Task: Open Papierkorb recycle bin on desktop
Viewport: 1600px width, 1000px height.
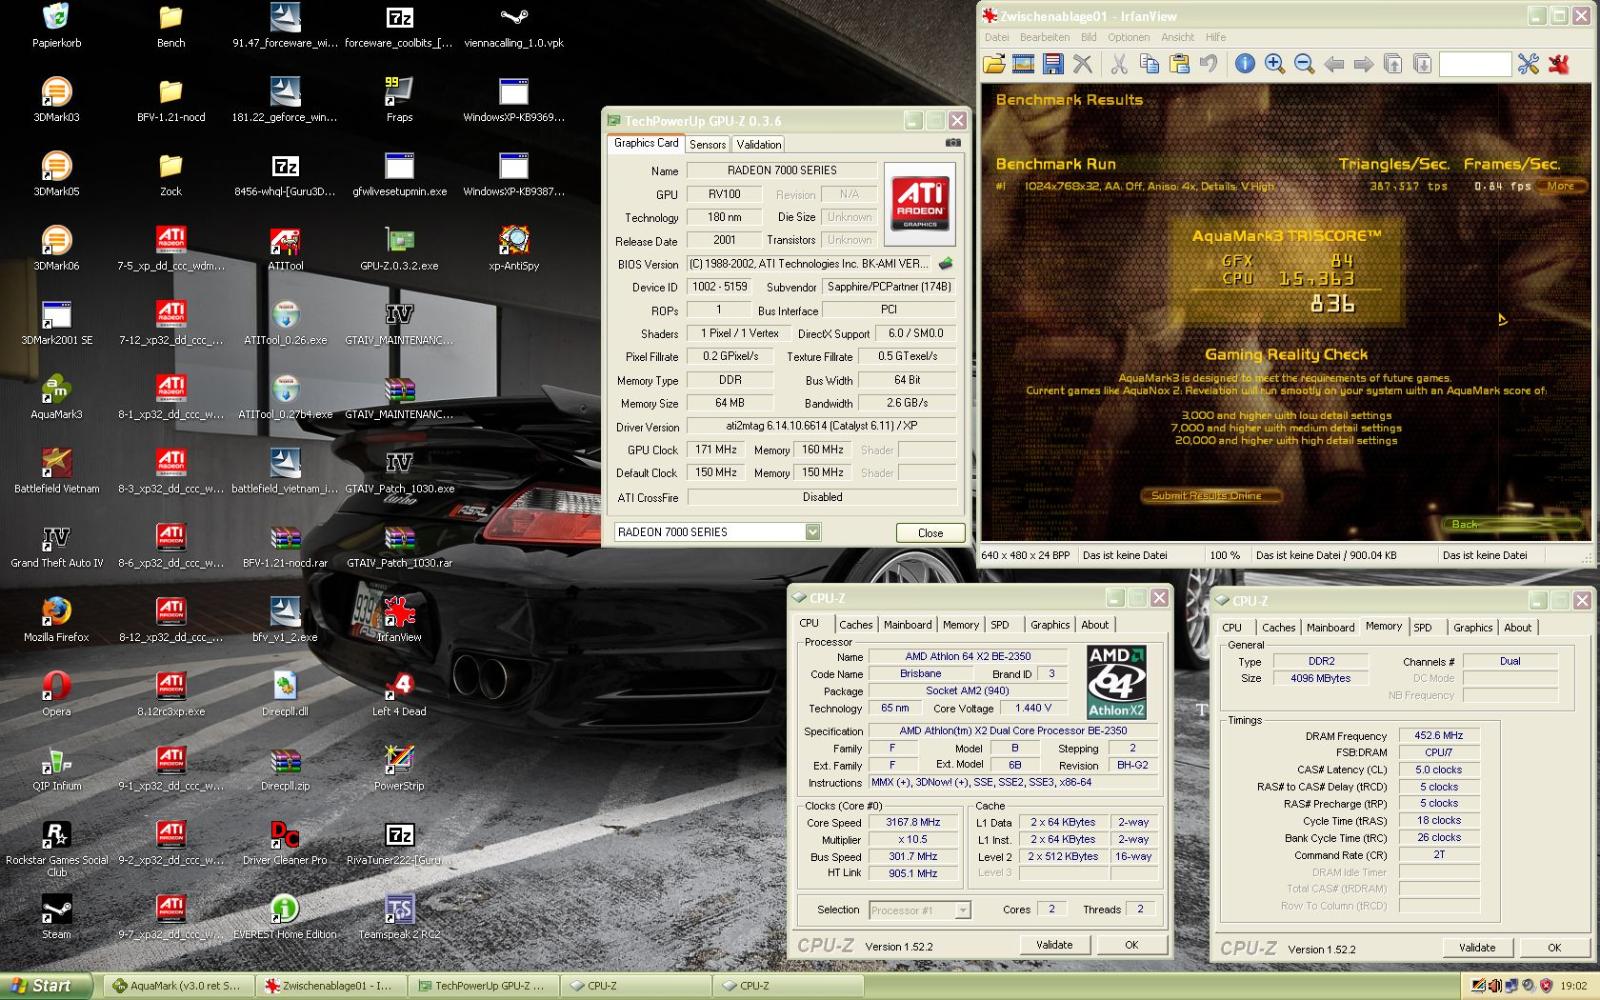Action: (x=56, y=27)
